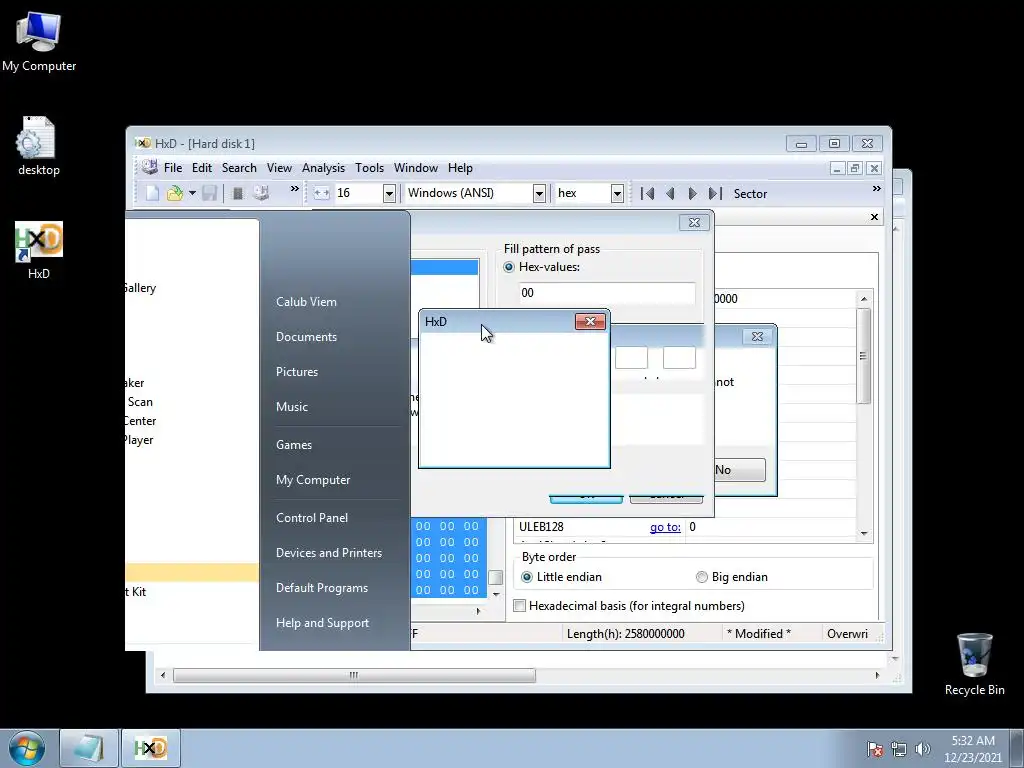The height and width of the screenshot is (768, 1024).
Task: Open Default Programs from Start menu
Action: pyautogui.click(x=322, y=588)
